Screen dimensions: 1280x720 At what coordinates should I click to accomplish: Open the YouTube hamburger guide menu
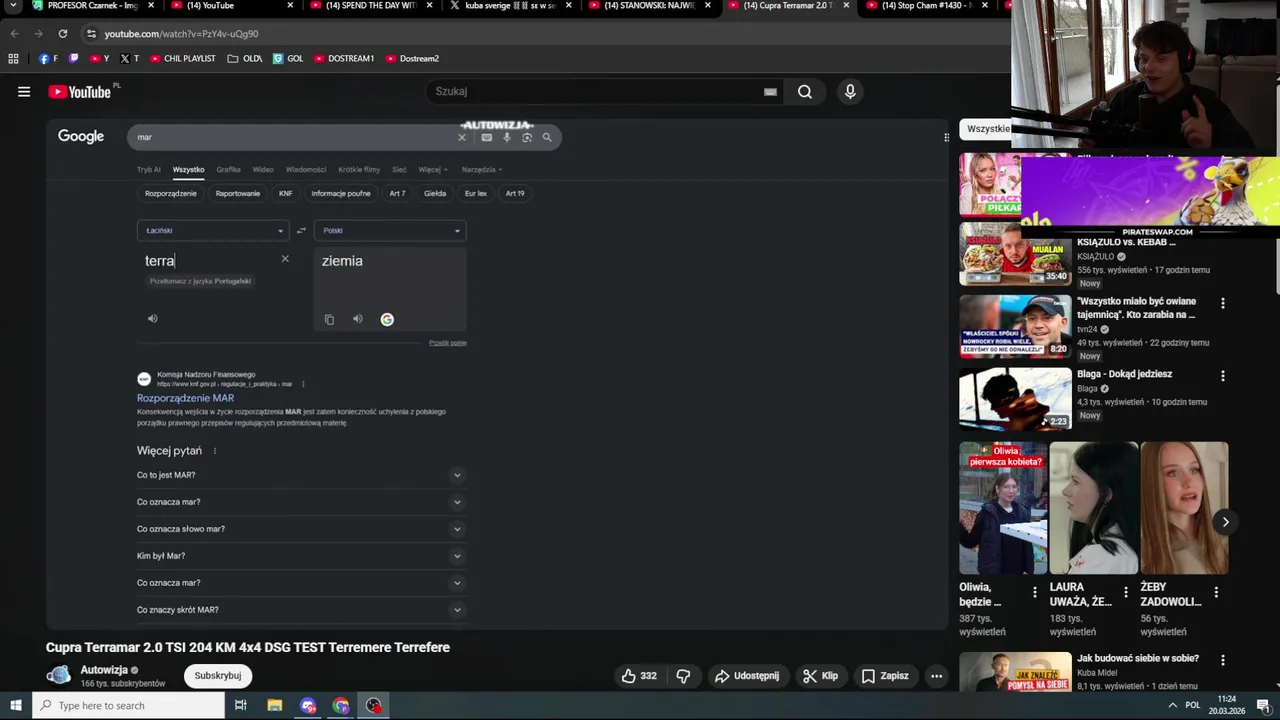pyautogui.click(x=24, y=92)
